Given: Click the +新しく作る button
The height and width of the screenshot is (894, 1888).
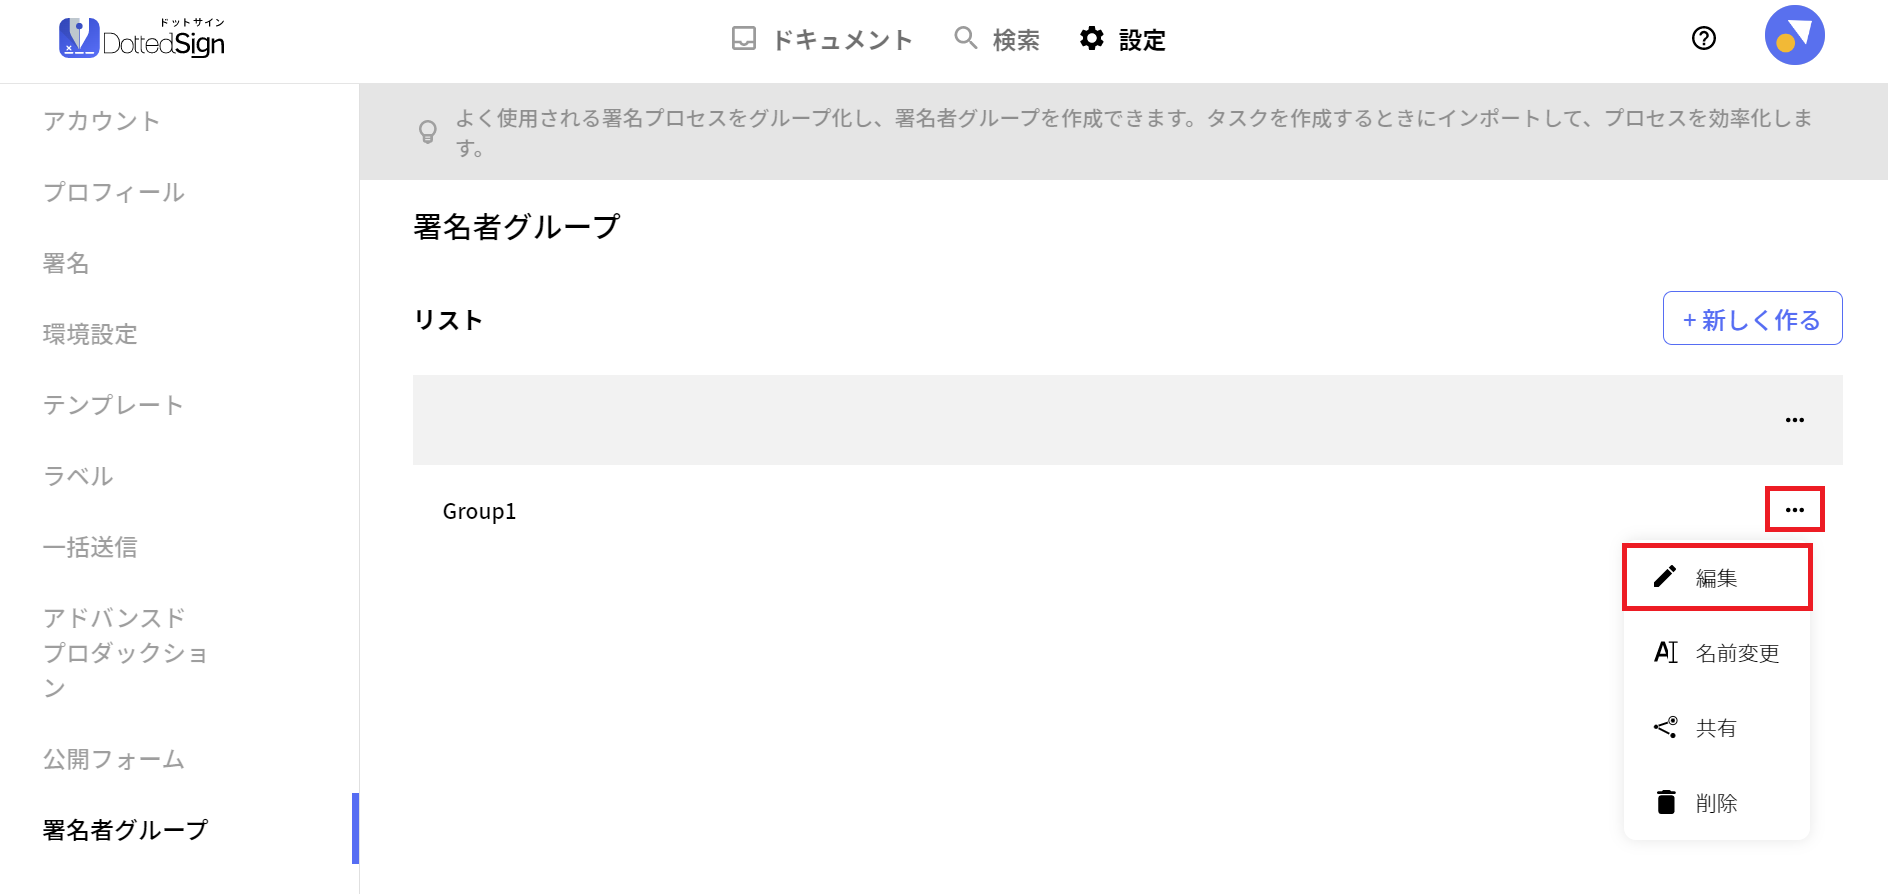Looking at the screenshot, I should [x=1752, y=319].
